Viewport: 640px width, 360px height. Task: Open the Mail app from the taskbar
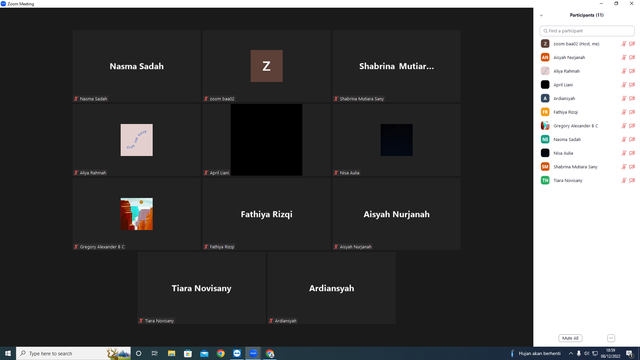pyautogui.click(x=204, y=353)
